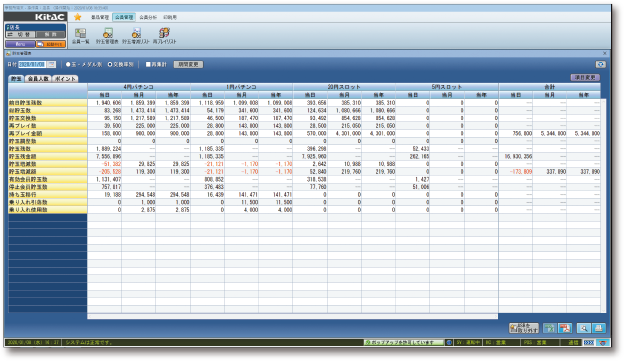Image resolution: width=624 pixels, height=361 pixels.
Task: Click the 切替 button in the left panel
Action: click(x=20, y=35)
